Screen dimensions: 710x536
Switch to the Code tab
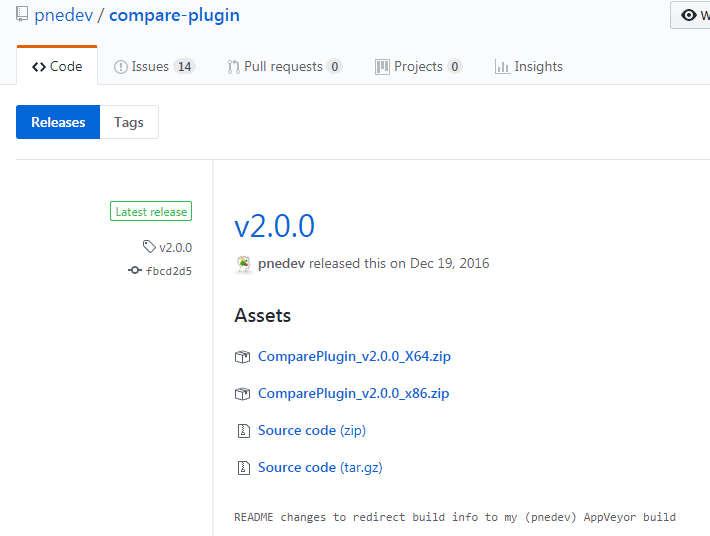tap(57, 66)
